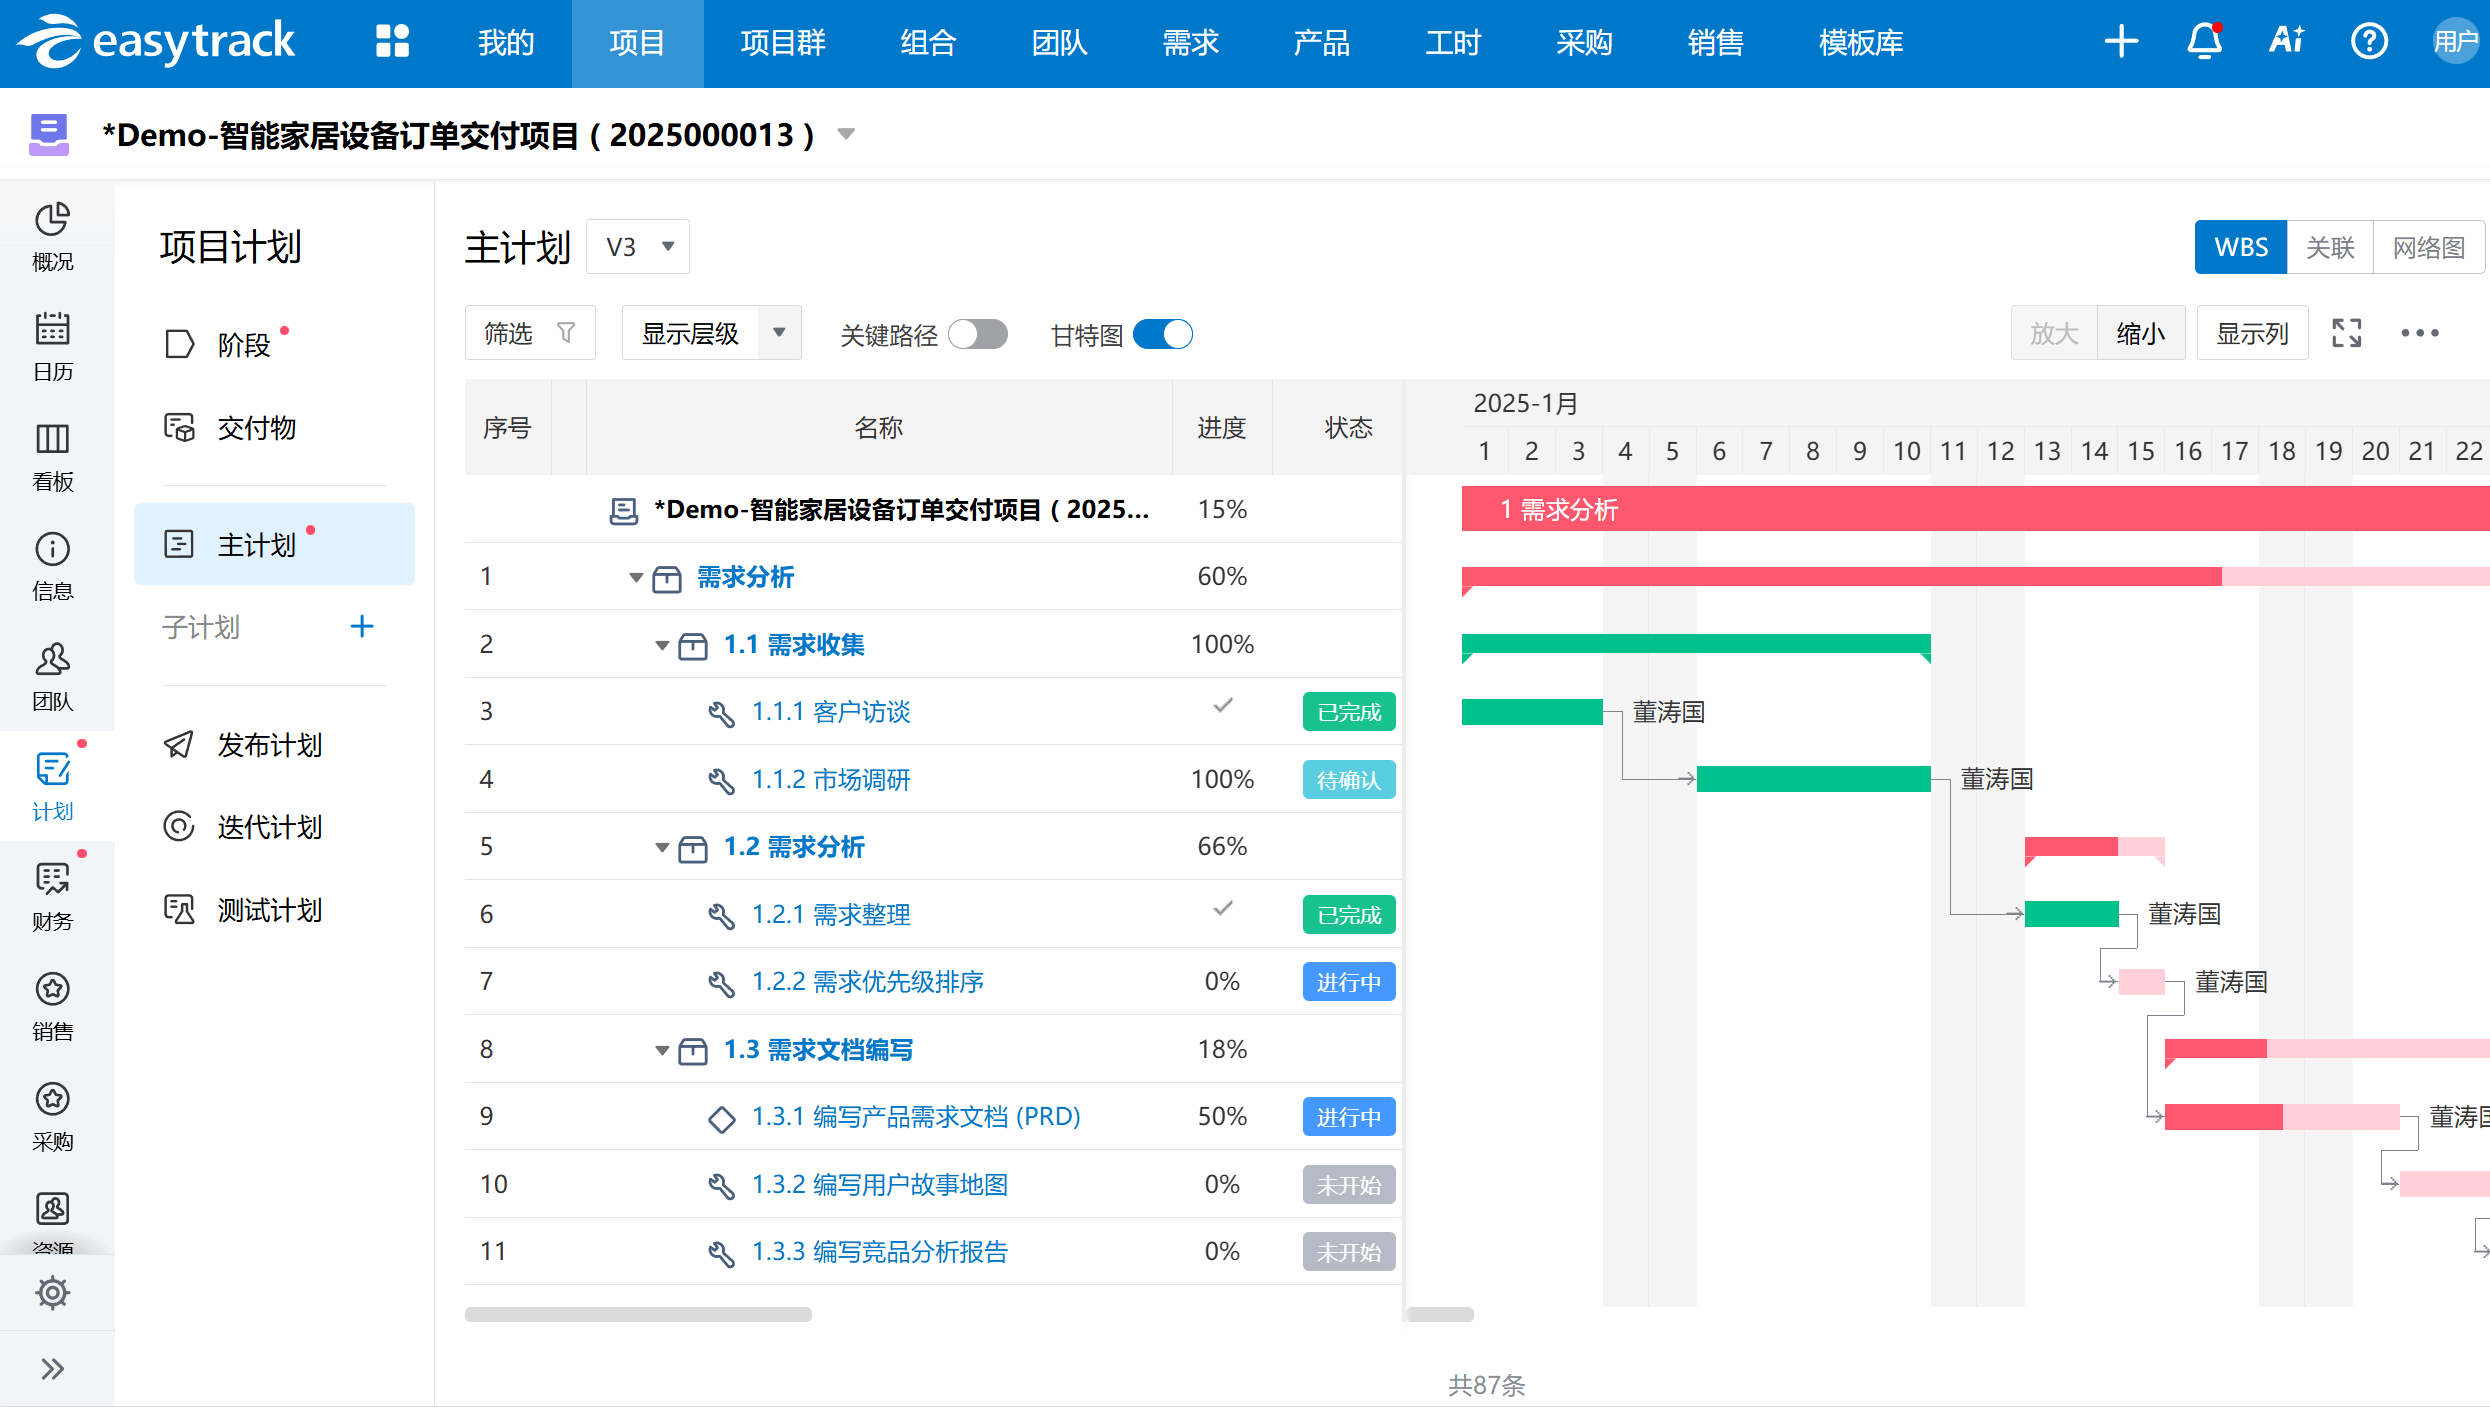Click the fullscreen expand icon
2490x1407 pixels.
click(2346, 333)
